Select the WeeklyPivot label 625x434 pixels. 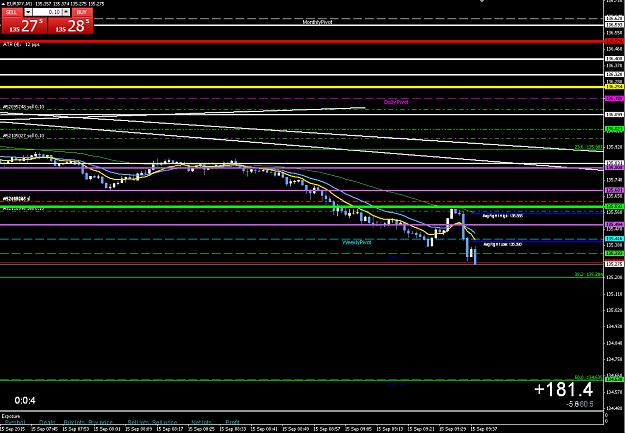coord(357,242)
